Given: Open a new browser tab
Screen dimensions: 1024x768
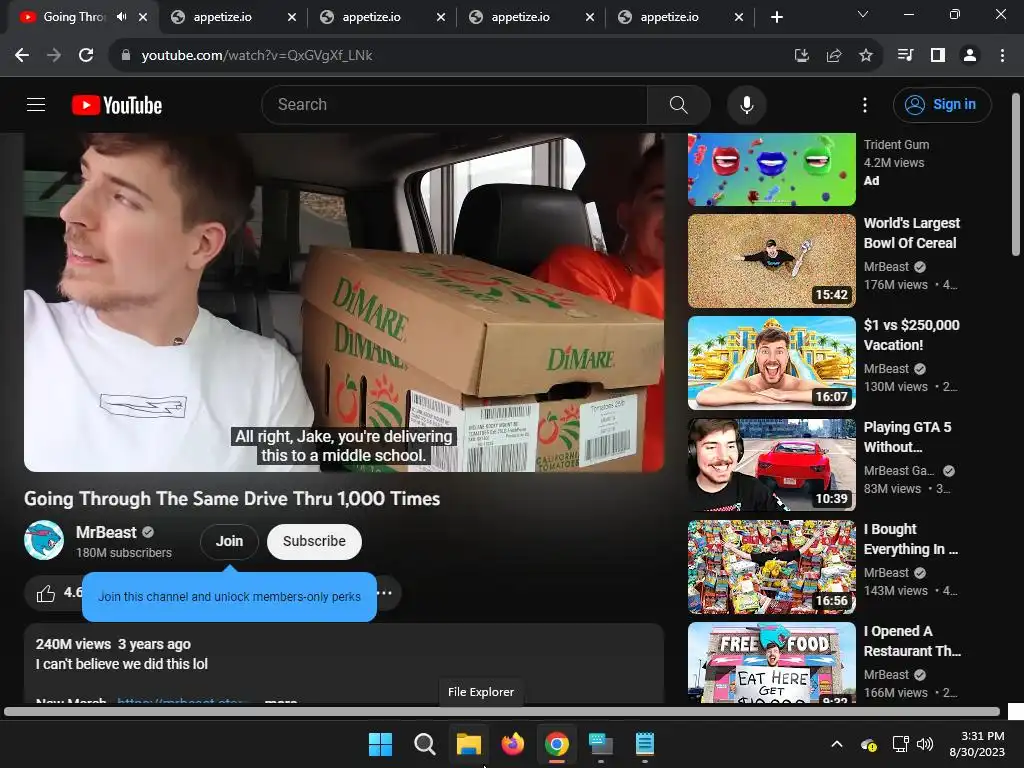Looking at the screenshot, I should click(x=776, y=17).
